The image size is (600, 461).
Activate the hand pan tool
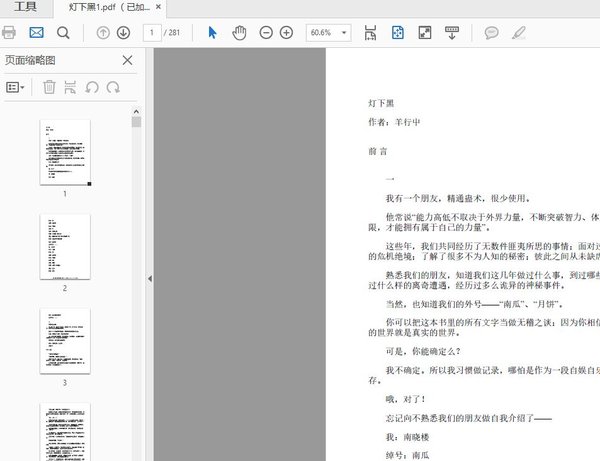[239, 33]
